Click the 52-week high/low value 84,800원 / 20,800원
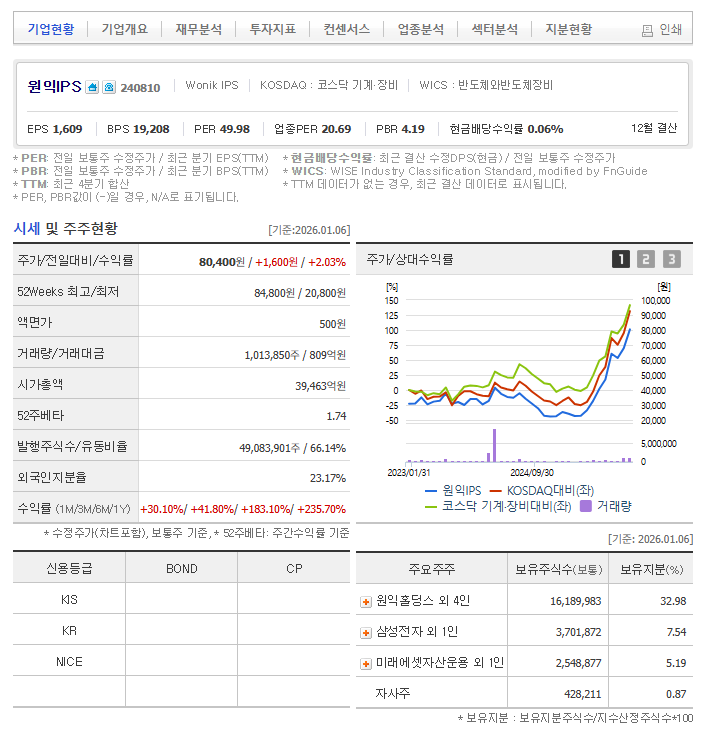Screen dimensions: 705x738 click(x=300, y=293)
